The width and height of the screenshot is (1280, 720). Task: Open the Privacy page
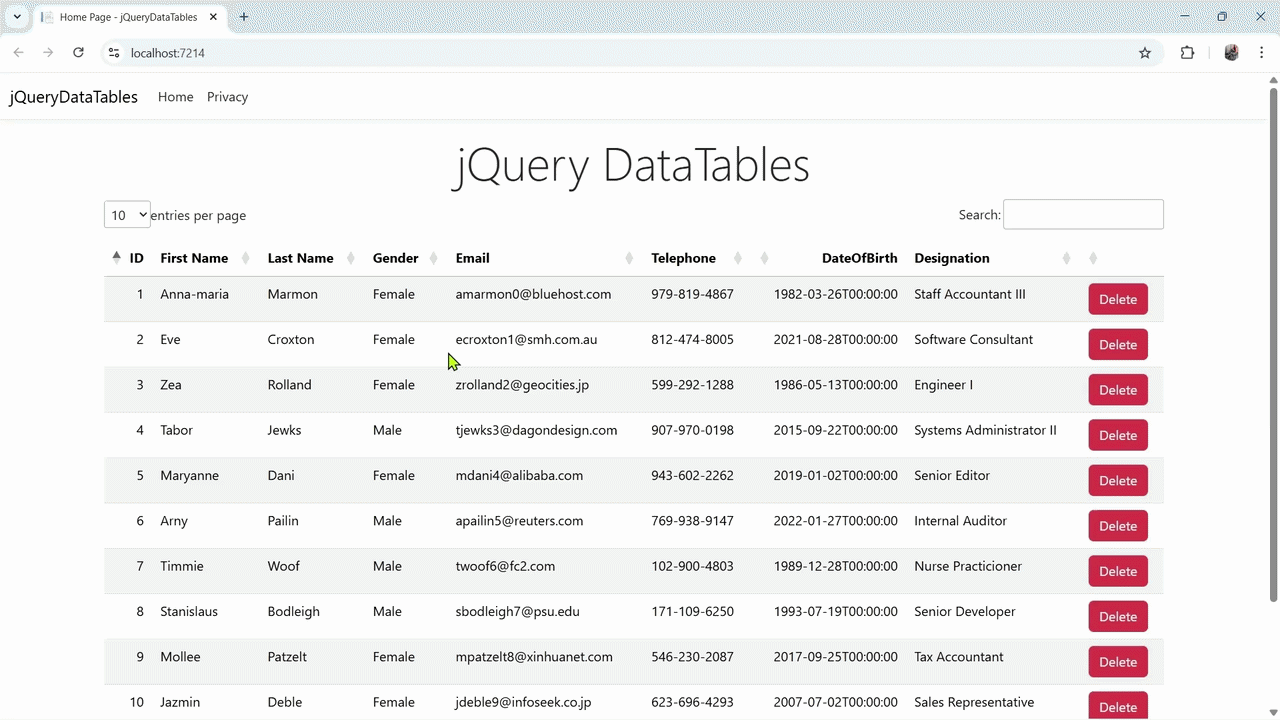(x=227, y=97)
